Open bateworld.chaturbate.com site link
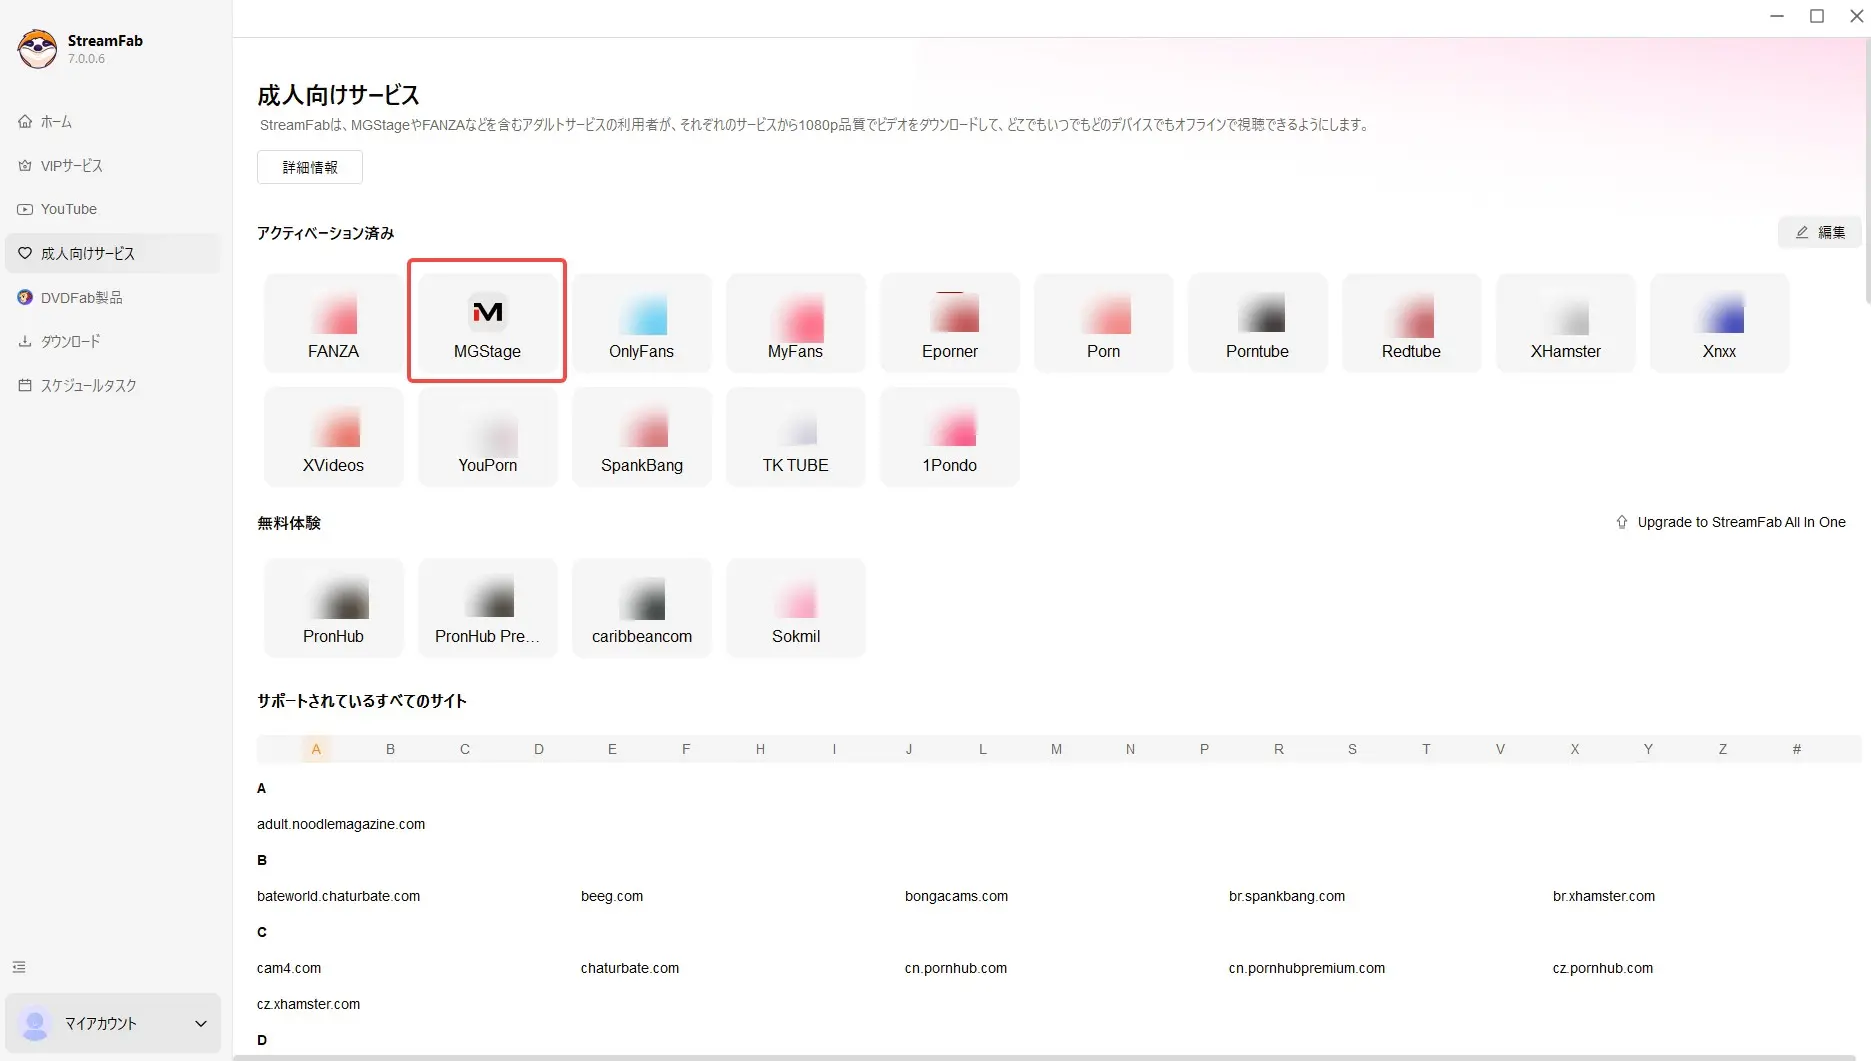This screenshot has height=1061, width=1871. point(338,896)
